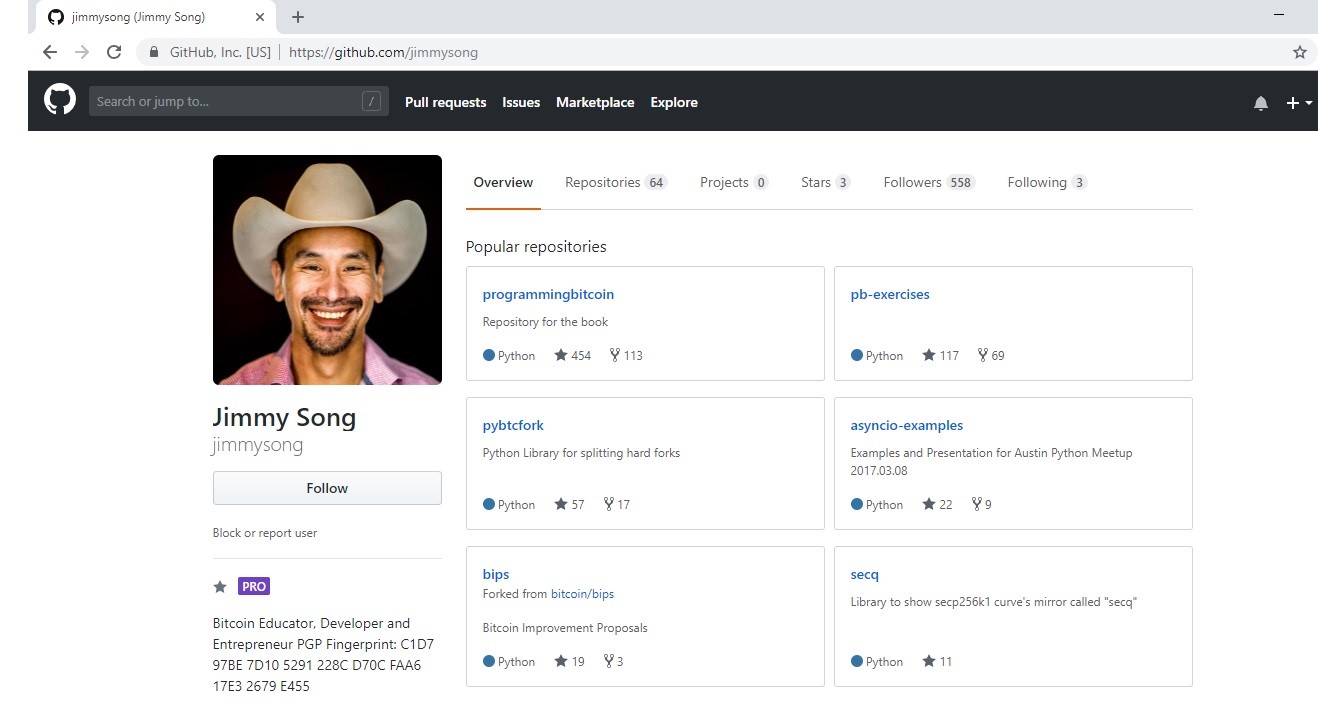The height and width of the screenshot is (705, 1318).
Task: Click the secq 'Library to show secp256k1' description
Action: (994, 602)
